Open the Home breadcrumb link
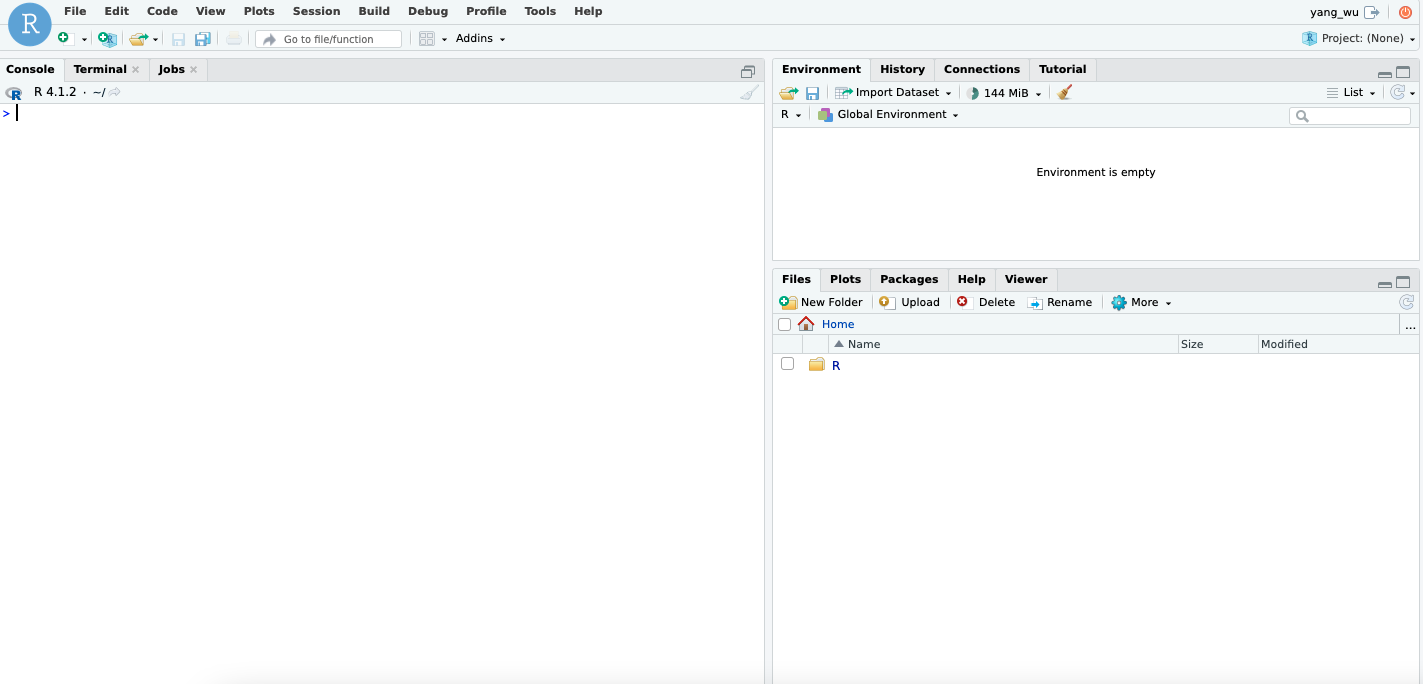This screenshot has height=684, width=1423. tap(838, 324)
